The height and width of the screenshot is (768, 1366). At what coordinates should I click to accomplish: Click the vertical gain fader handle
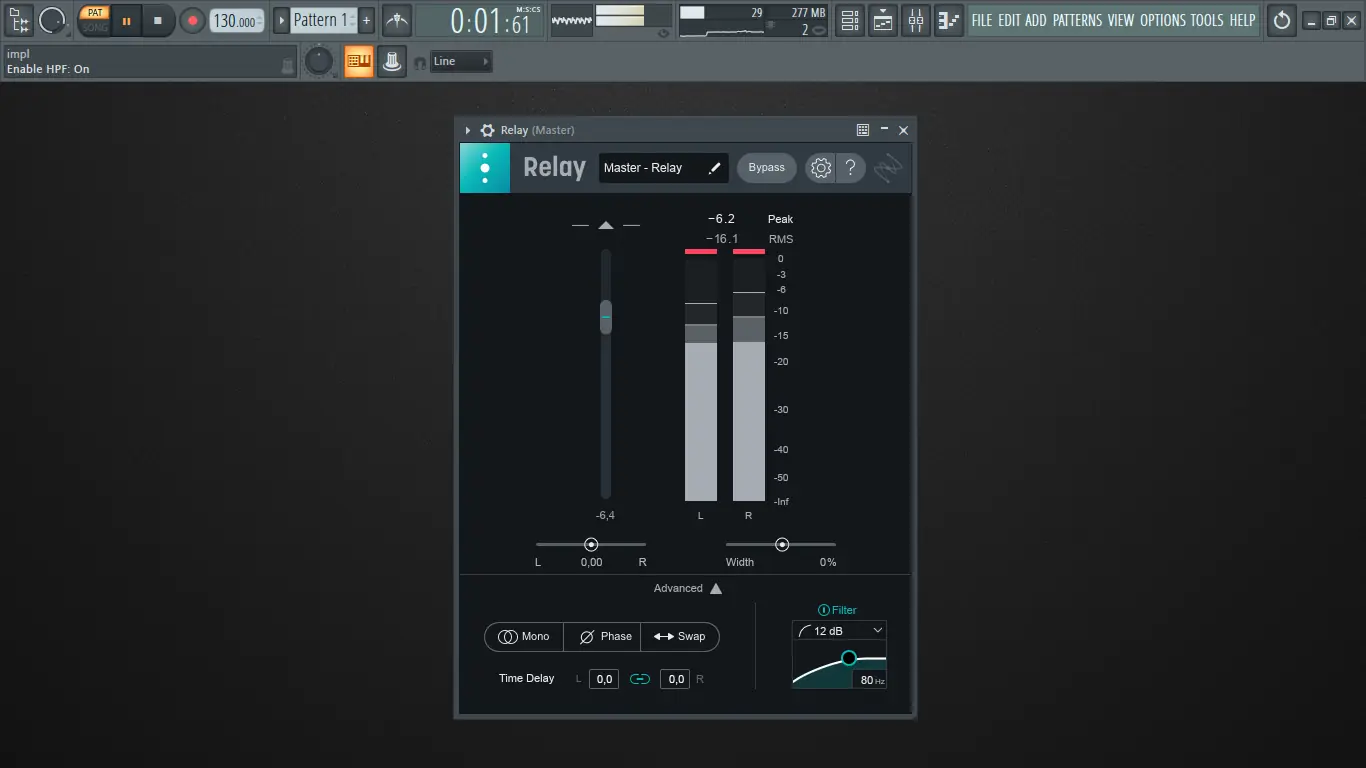pyautogui.click(x=606, y=317)
